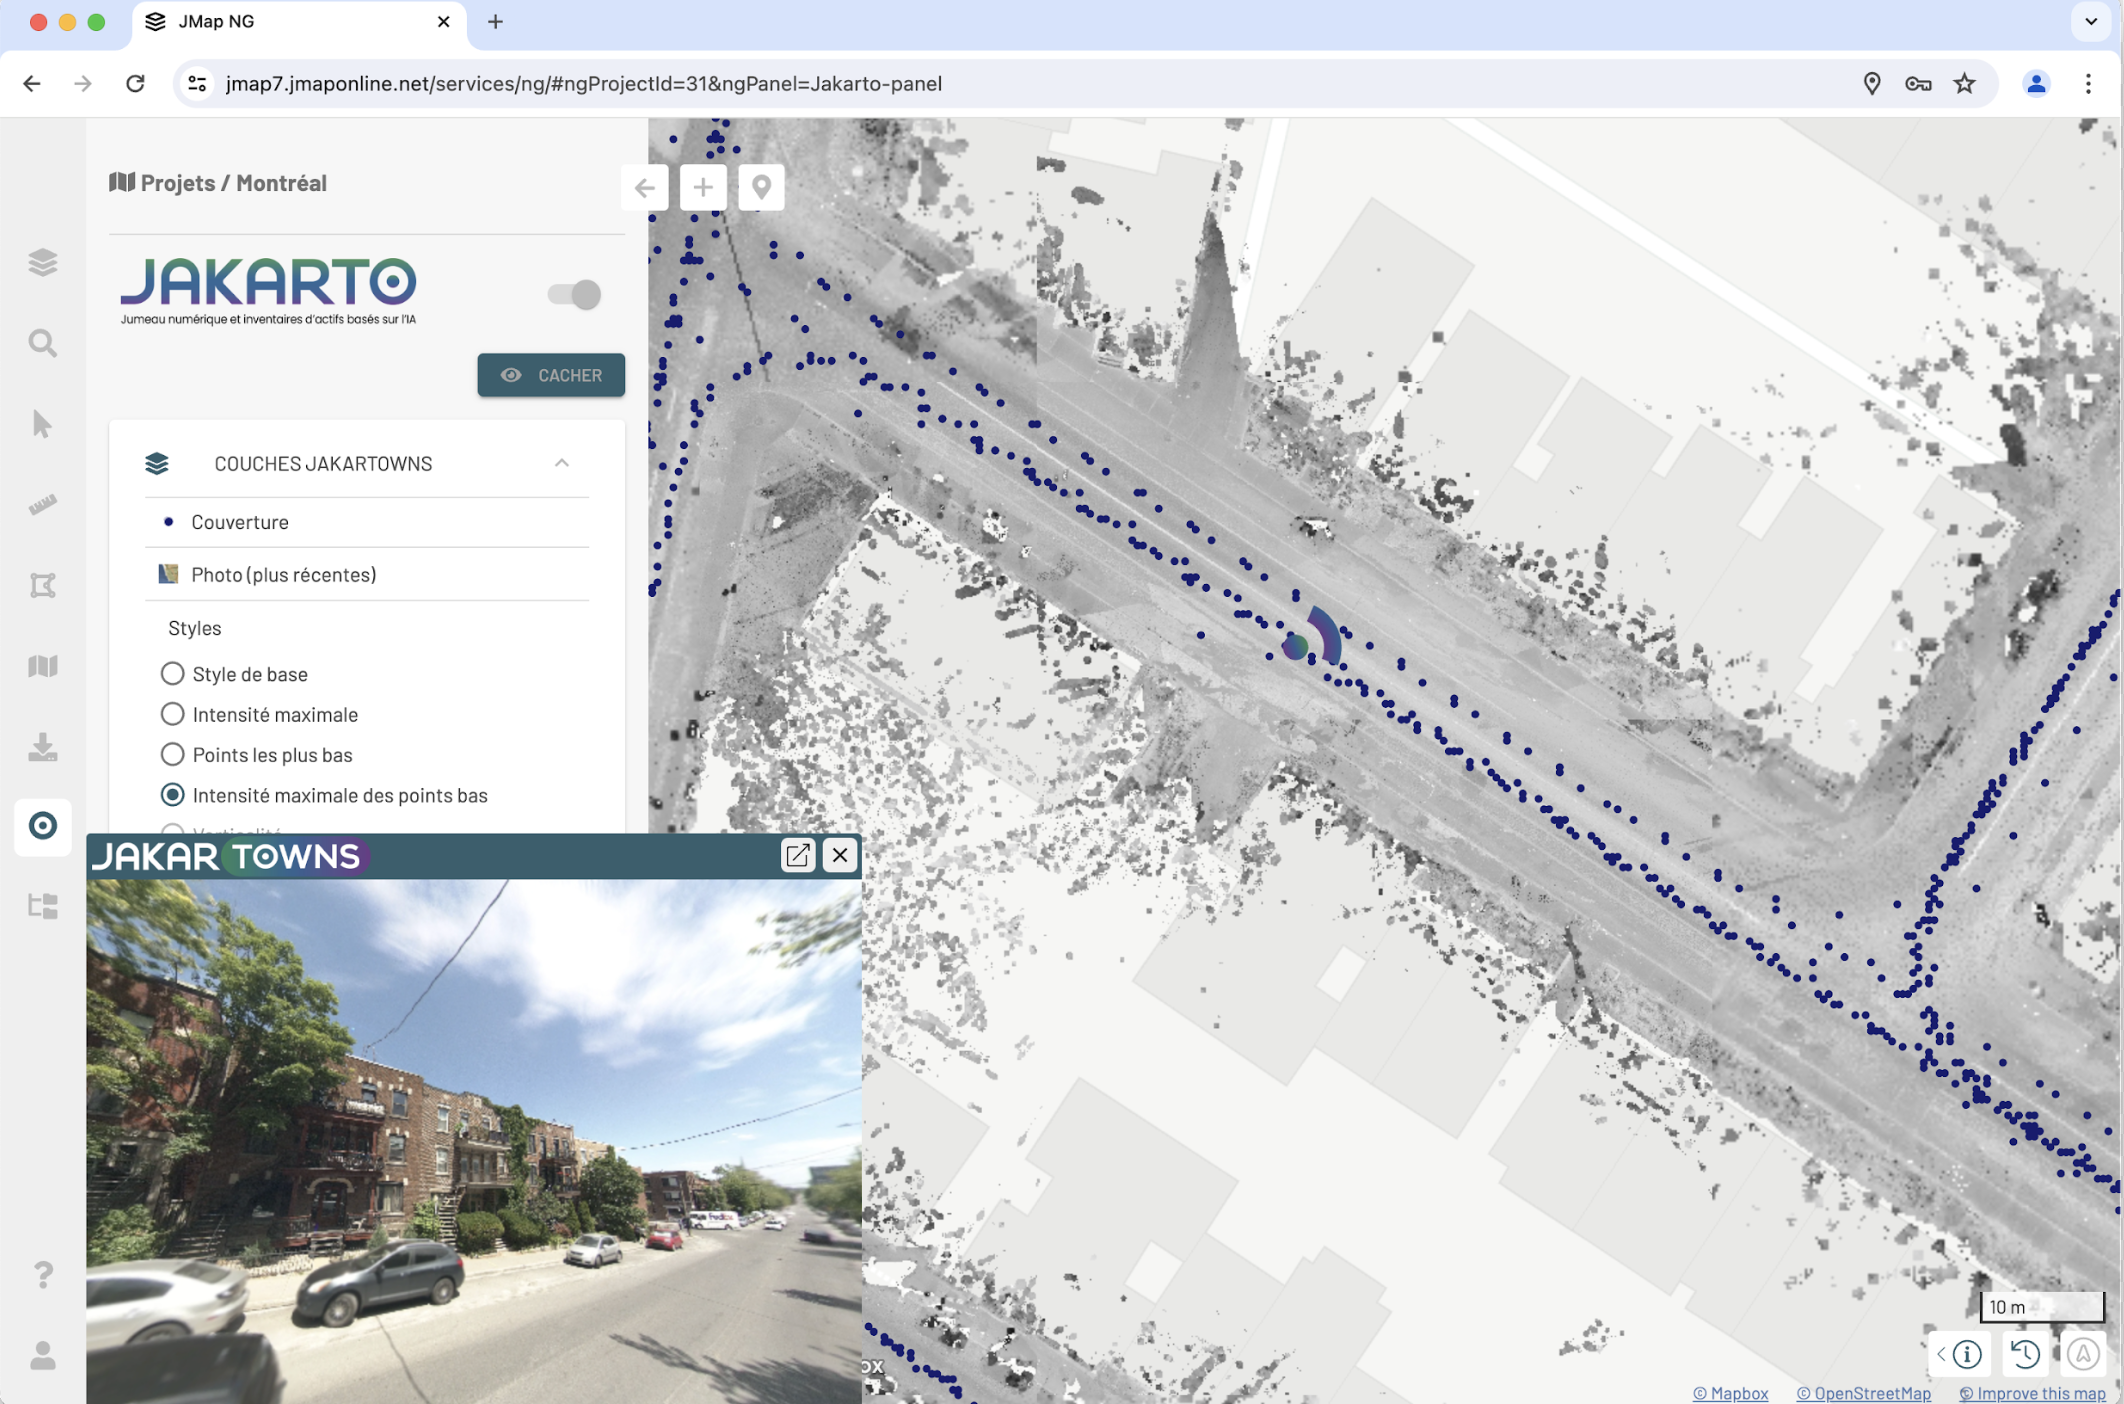
Task: Select Intensité maximale radio option
Action: (172, 714)
